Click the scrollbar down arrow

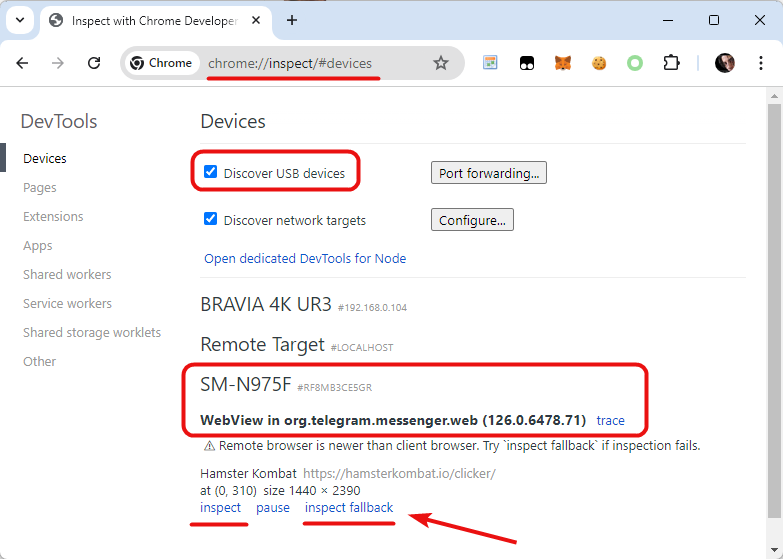pyautogui.click(x=775, y=551)
